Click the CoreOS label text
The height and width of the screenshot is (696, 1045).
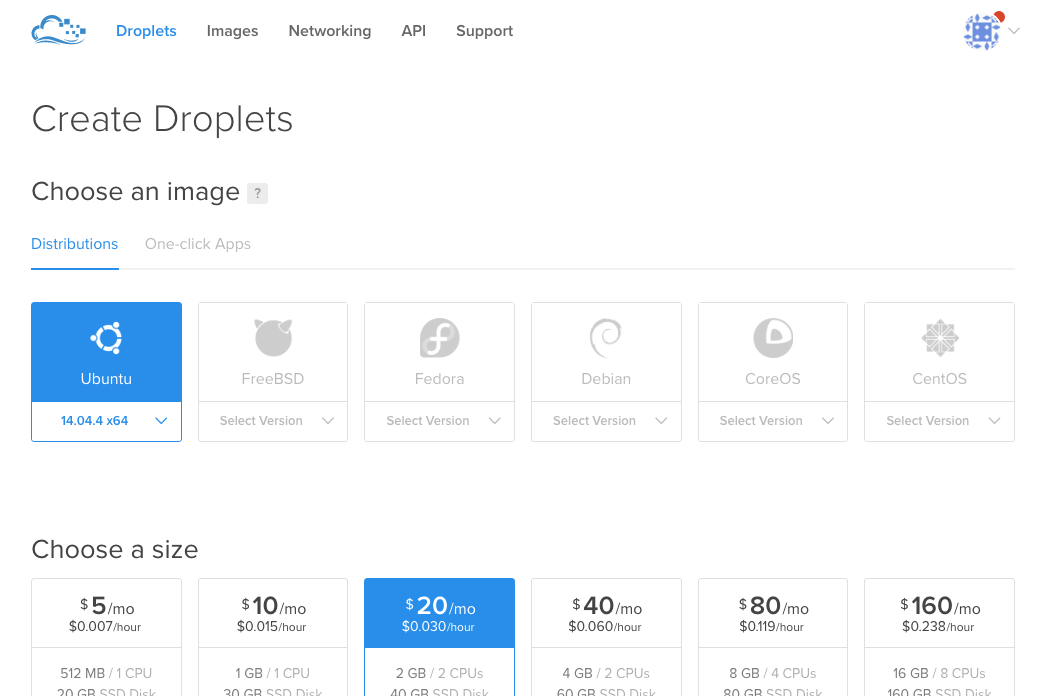tap(773, 379)
